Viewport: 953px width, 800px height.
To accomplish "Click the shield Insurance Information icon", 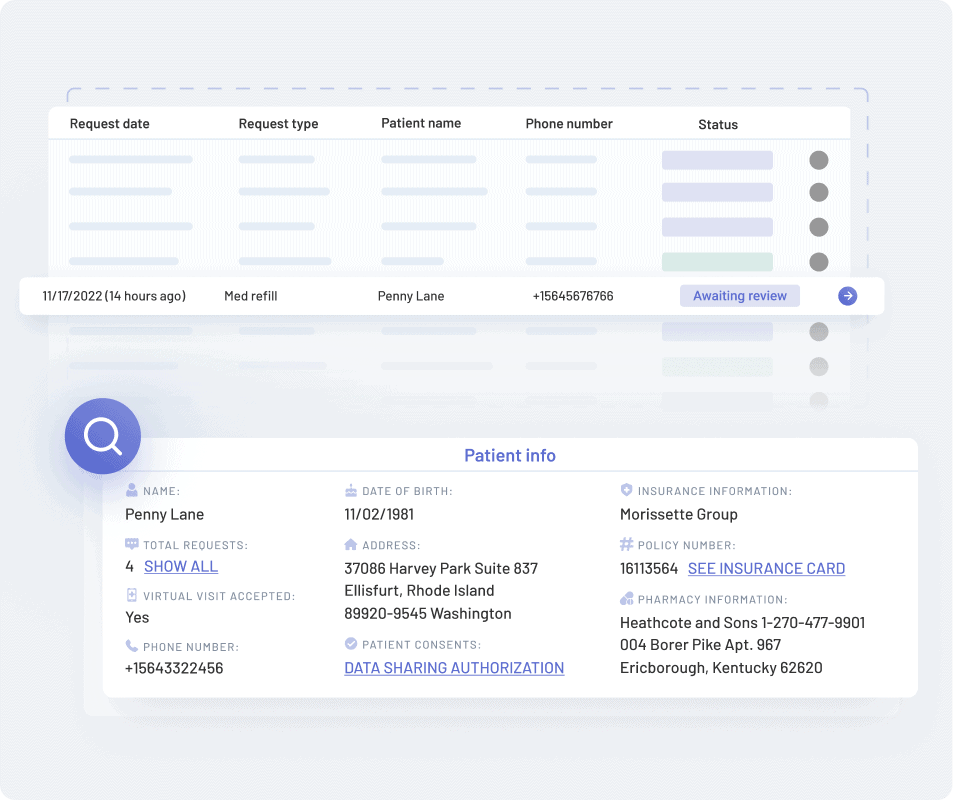I will pos(627,491).
